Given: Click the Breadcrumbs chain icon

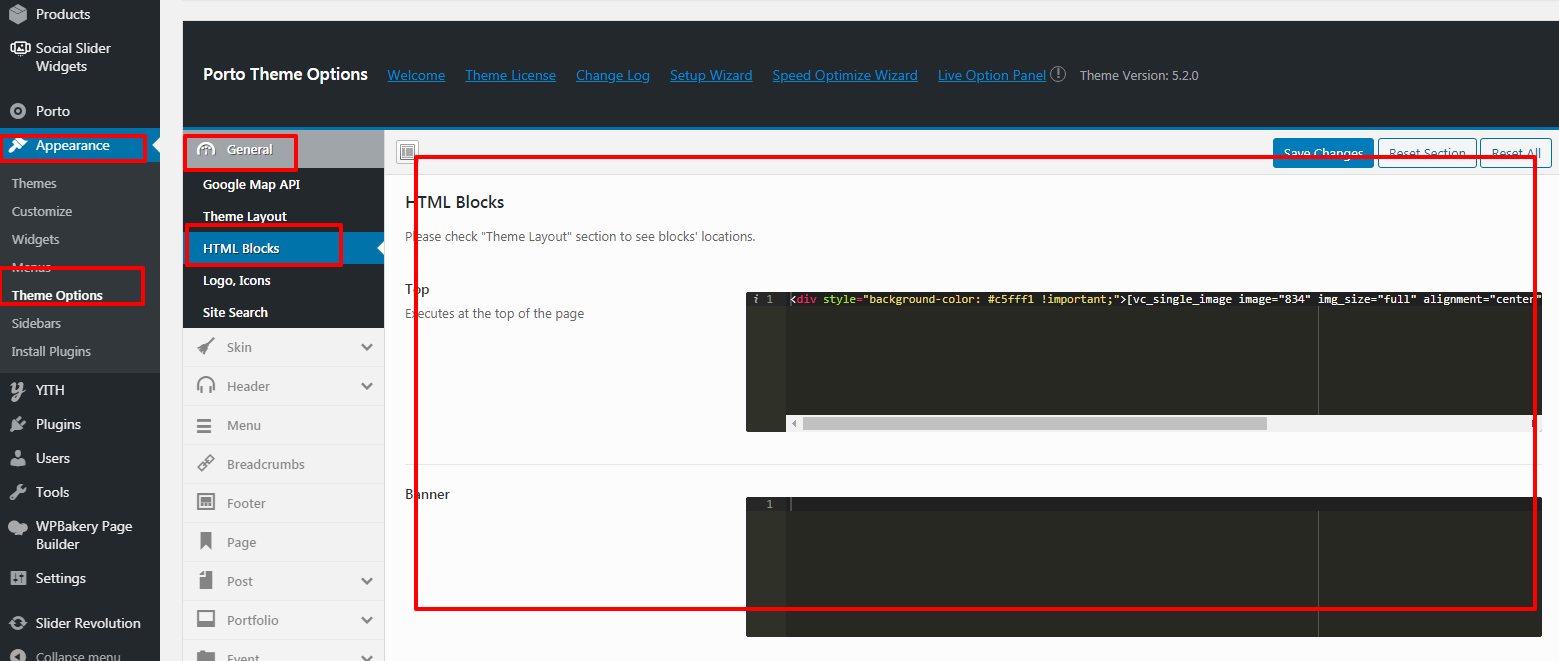Looking at the screenshot, I should click(x=206, y=464).
